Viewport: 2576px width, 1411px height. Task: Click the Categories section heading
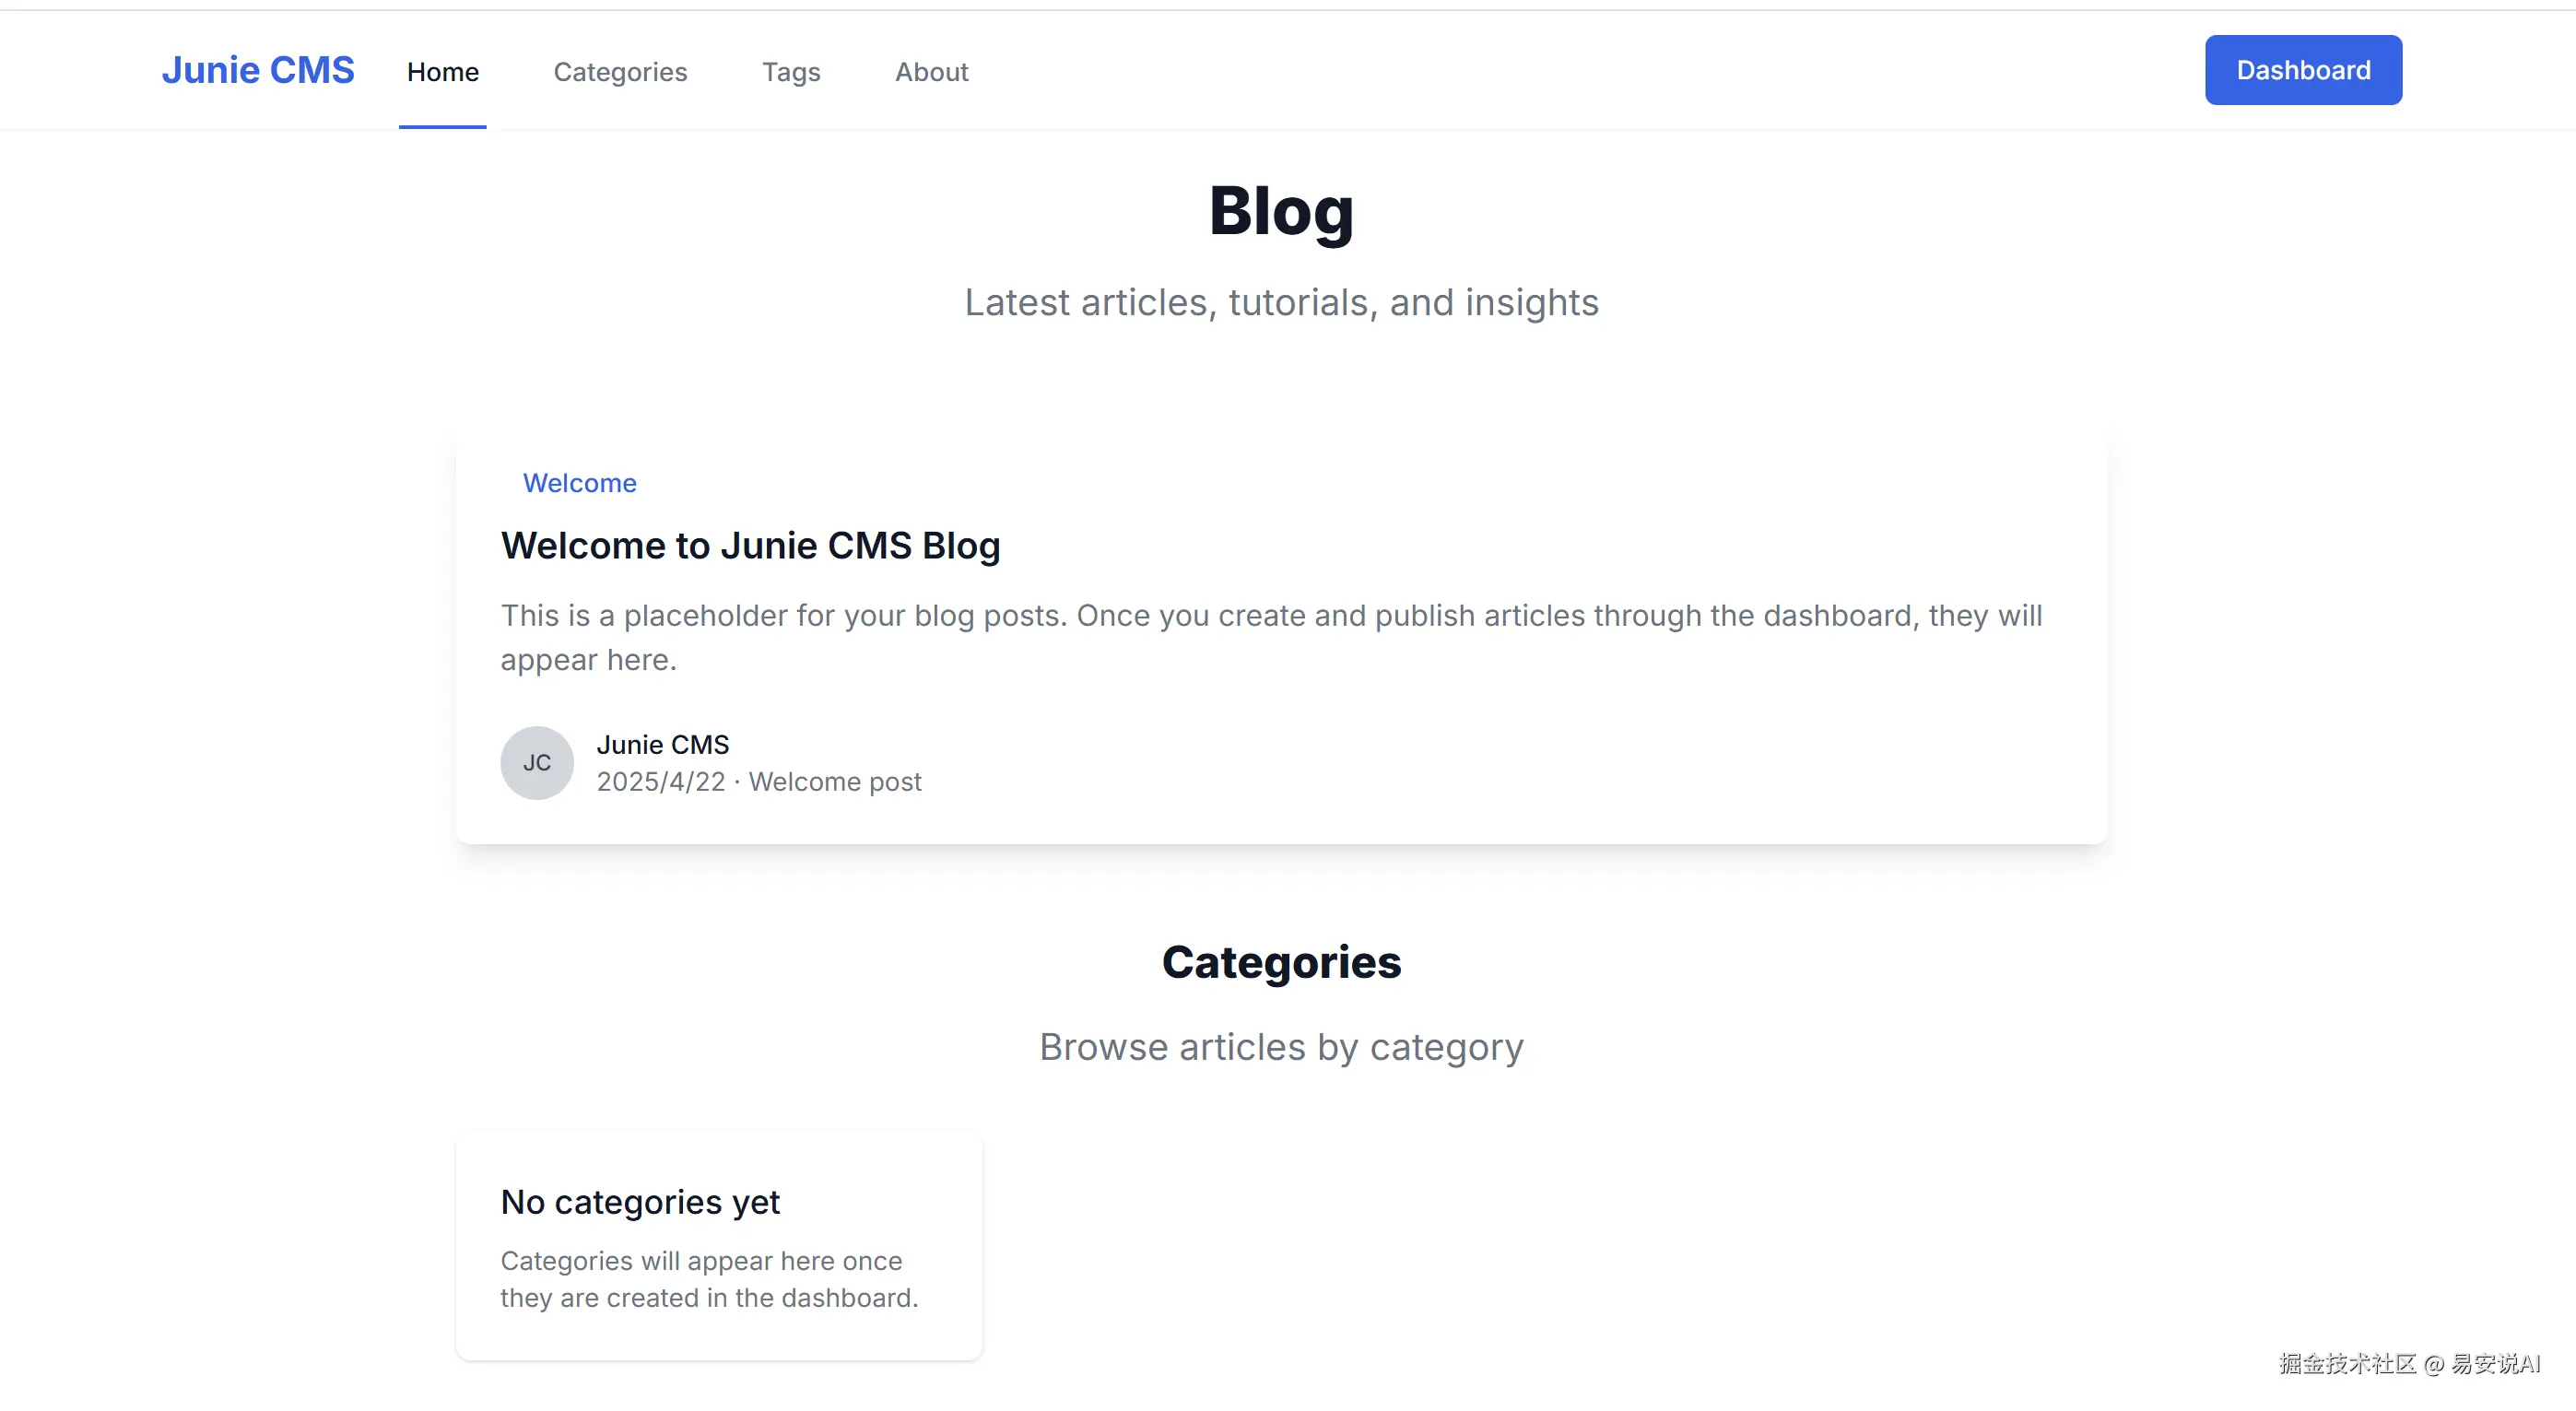point(1281,962)
